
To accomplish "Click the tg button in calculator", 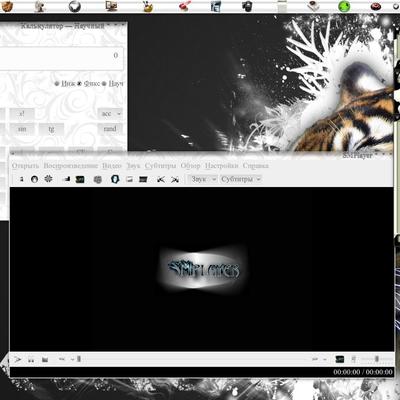I will [x=51, y=129].
